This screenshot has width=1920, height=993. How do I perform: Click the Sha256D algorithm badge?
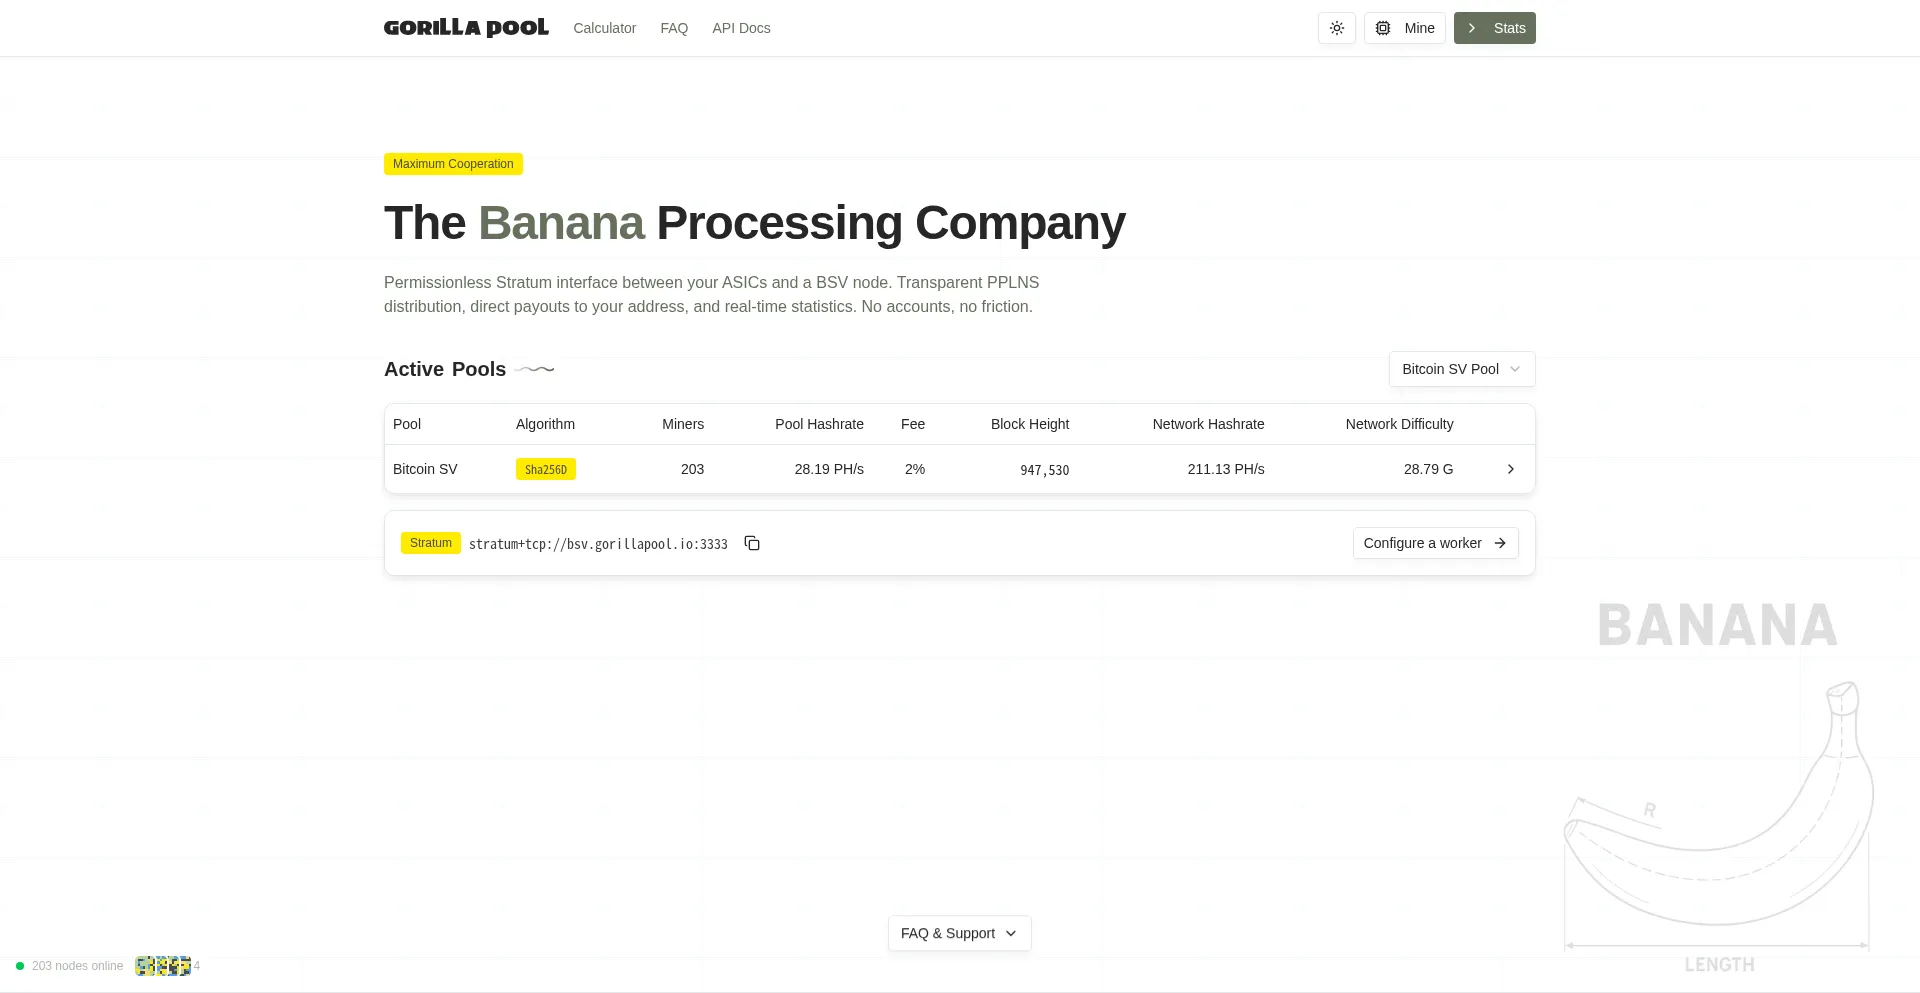coord(546,469)
